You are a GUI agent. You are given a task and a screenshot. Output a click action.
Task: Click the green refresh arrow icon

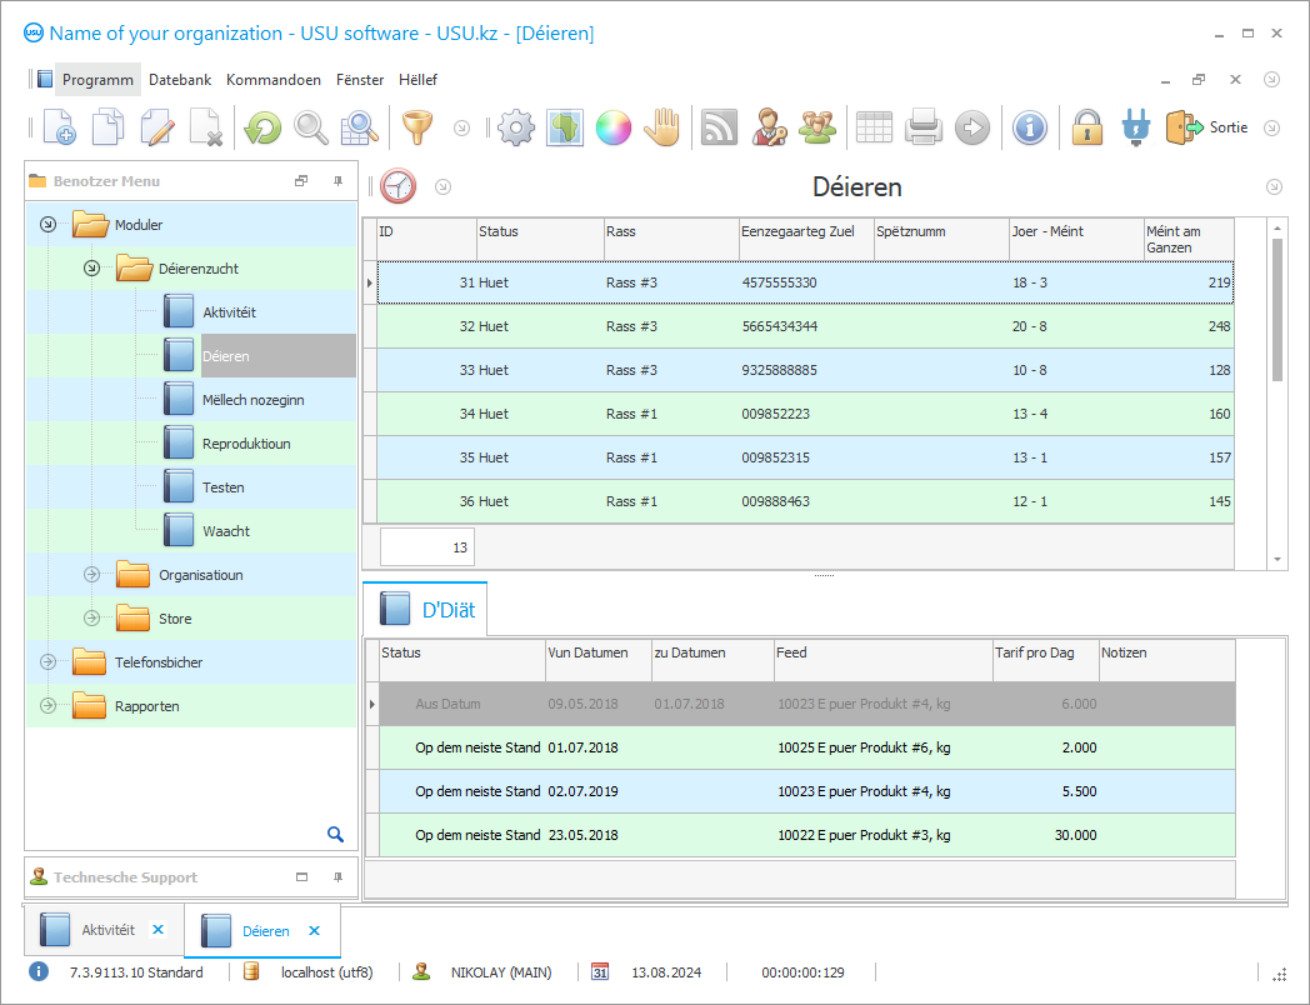point(263,128)
